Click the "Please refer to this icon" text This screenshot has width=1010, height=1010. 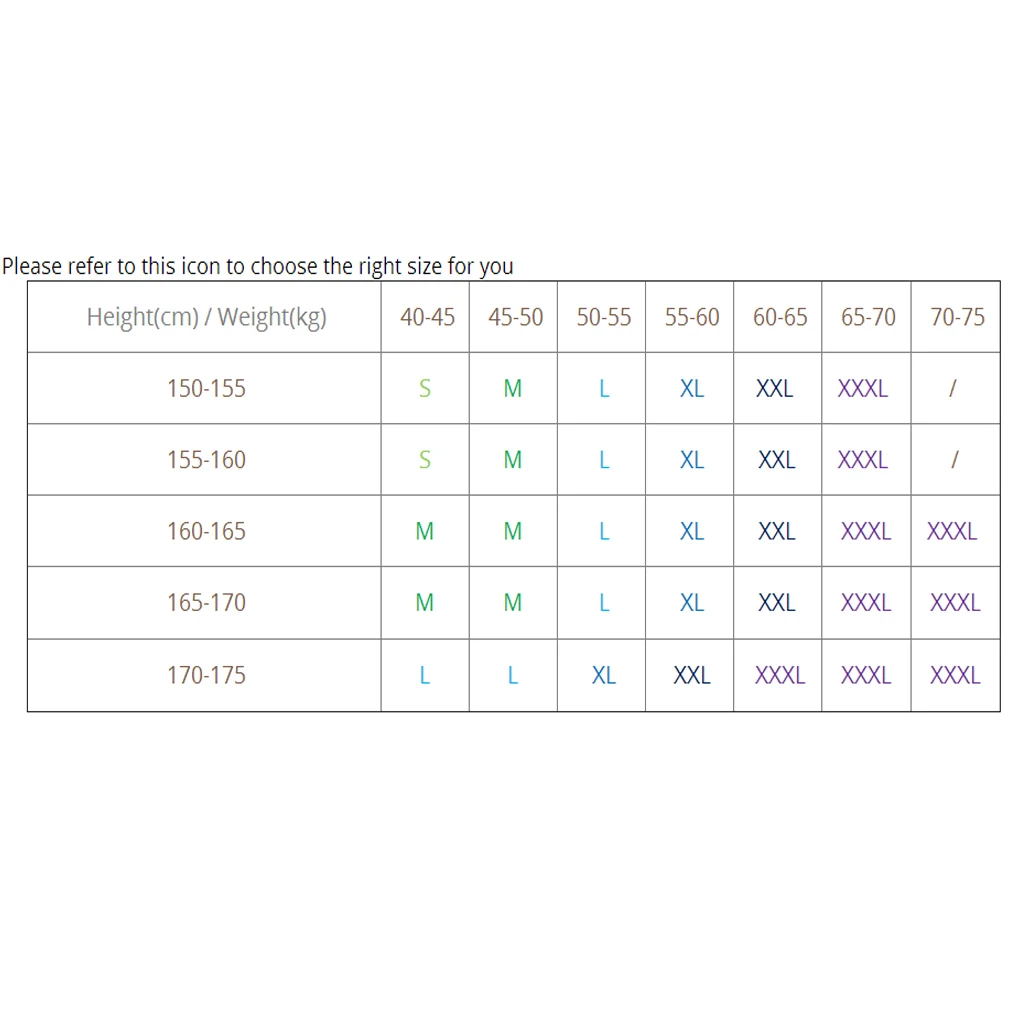[257, 266]
